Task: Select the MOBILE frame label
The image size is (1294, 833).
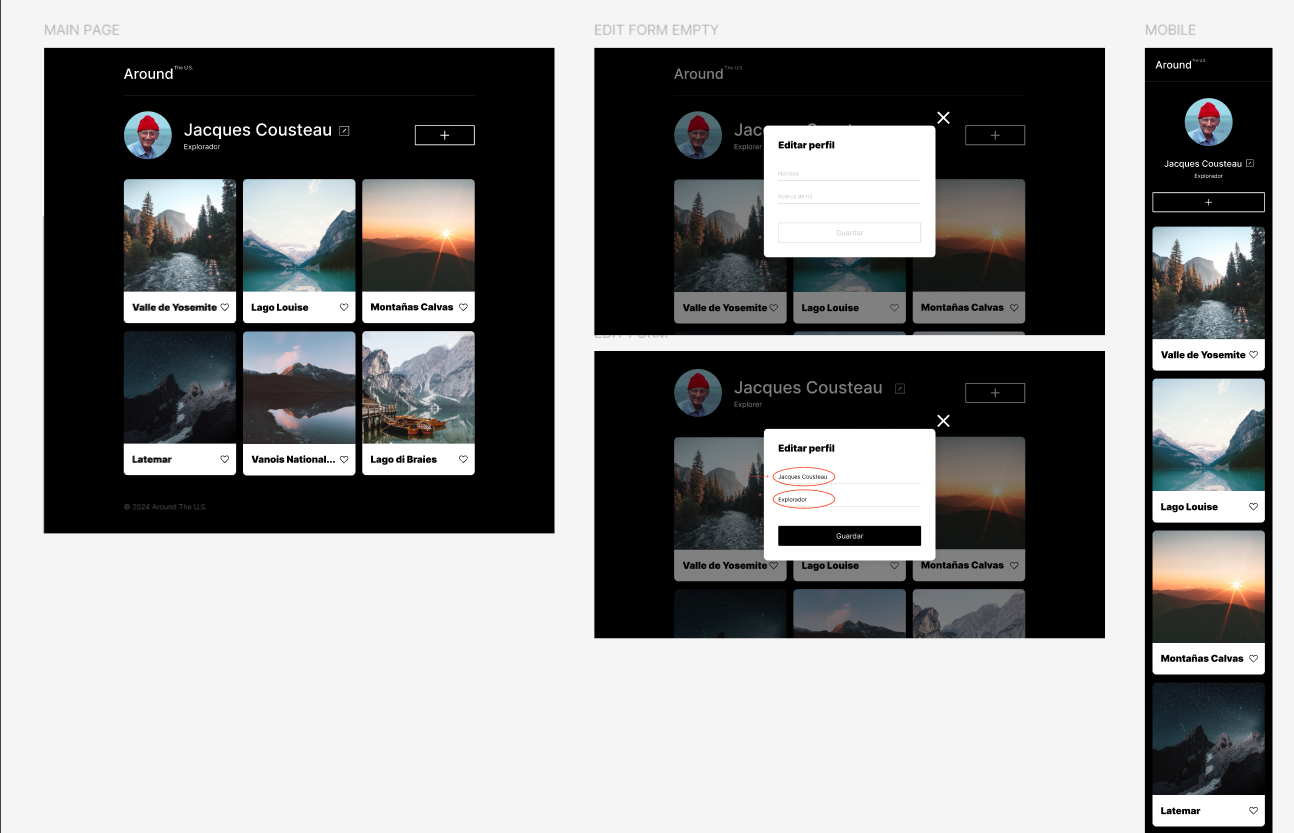Action: (1170, 30)
